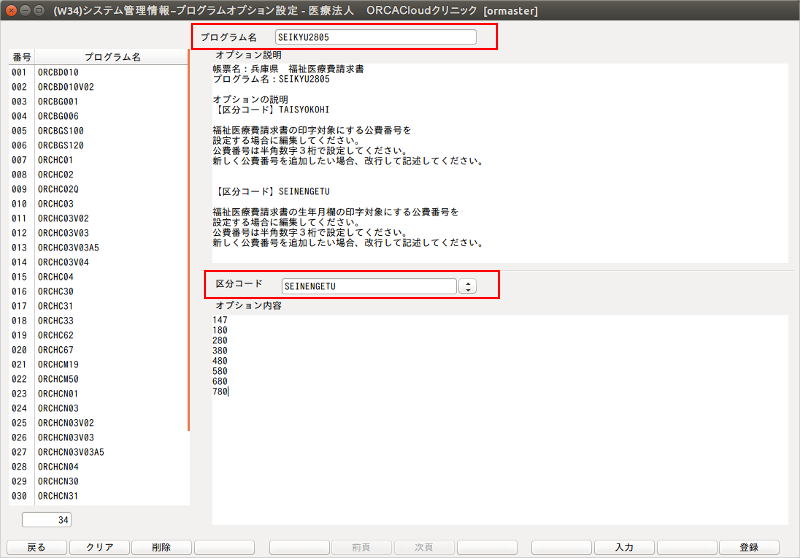800x558 pixels.
Task: Select program ORCHC01 from list
Action: pyautogui.click(x=110, y=160)
